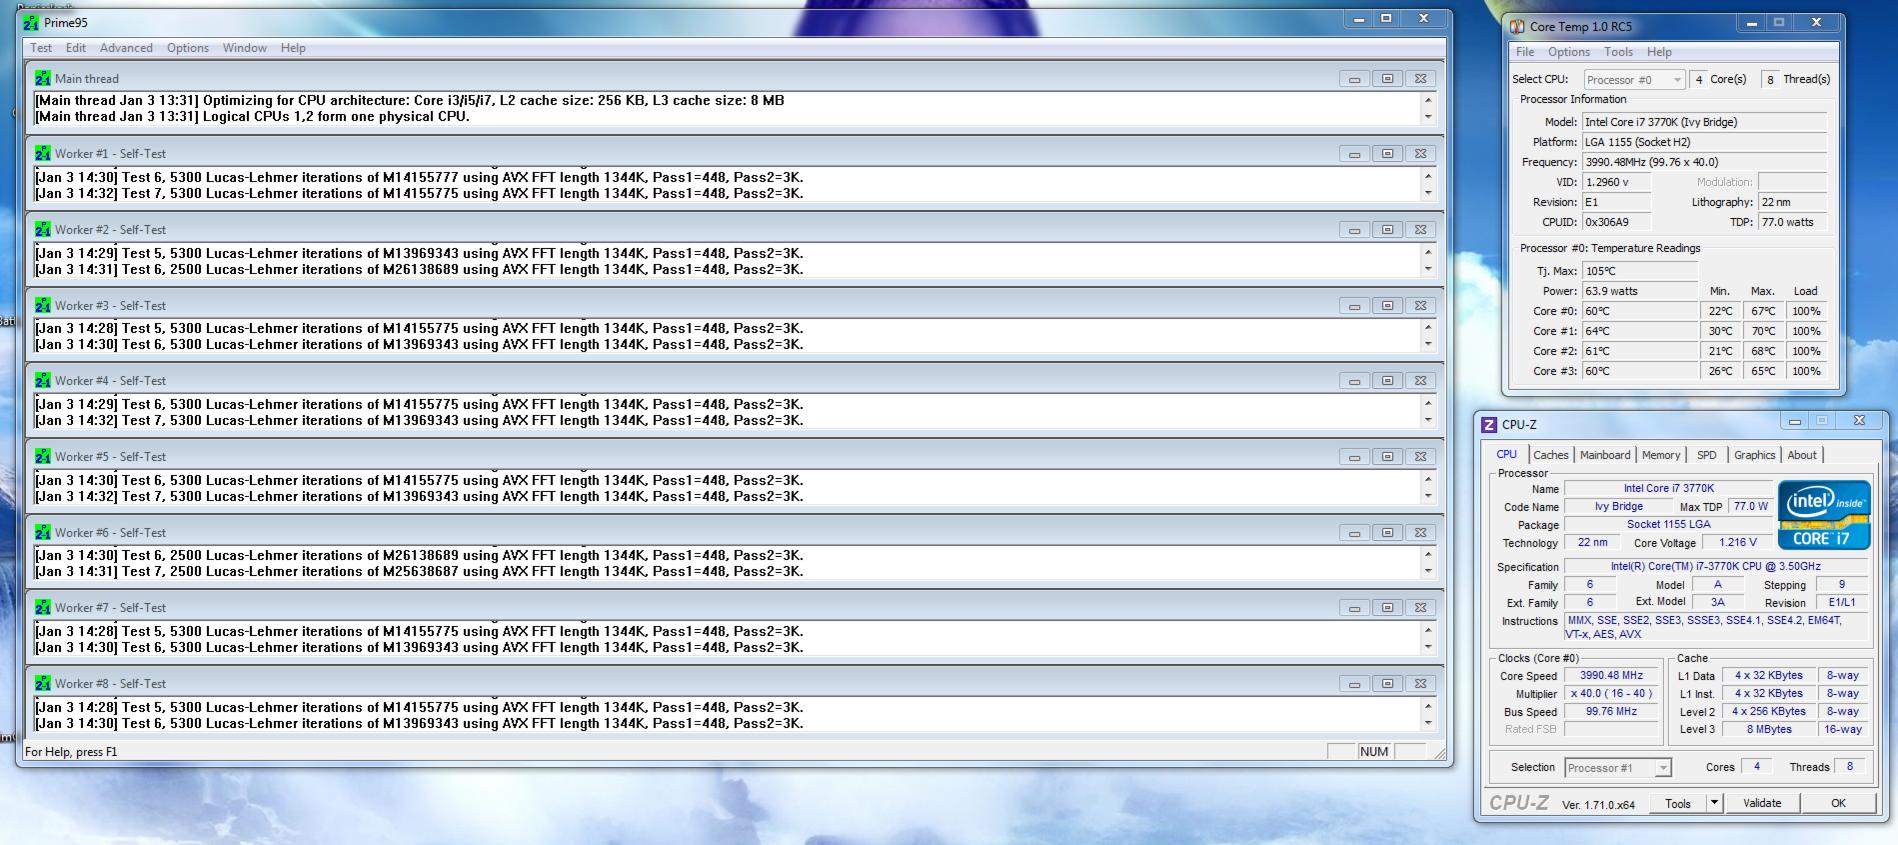1898x845 pixels.
Task: Open Tools menu in Core Temp
Action: [x=1619, y=52]
